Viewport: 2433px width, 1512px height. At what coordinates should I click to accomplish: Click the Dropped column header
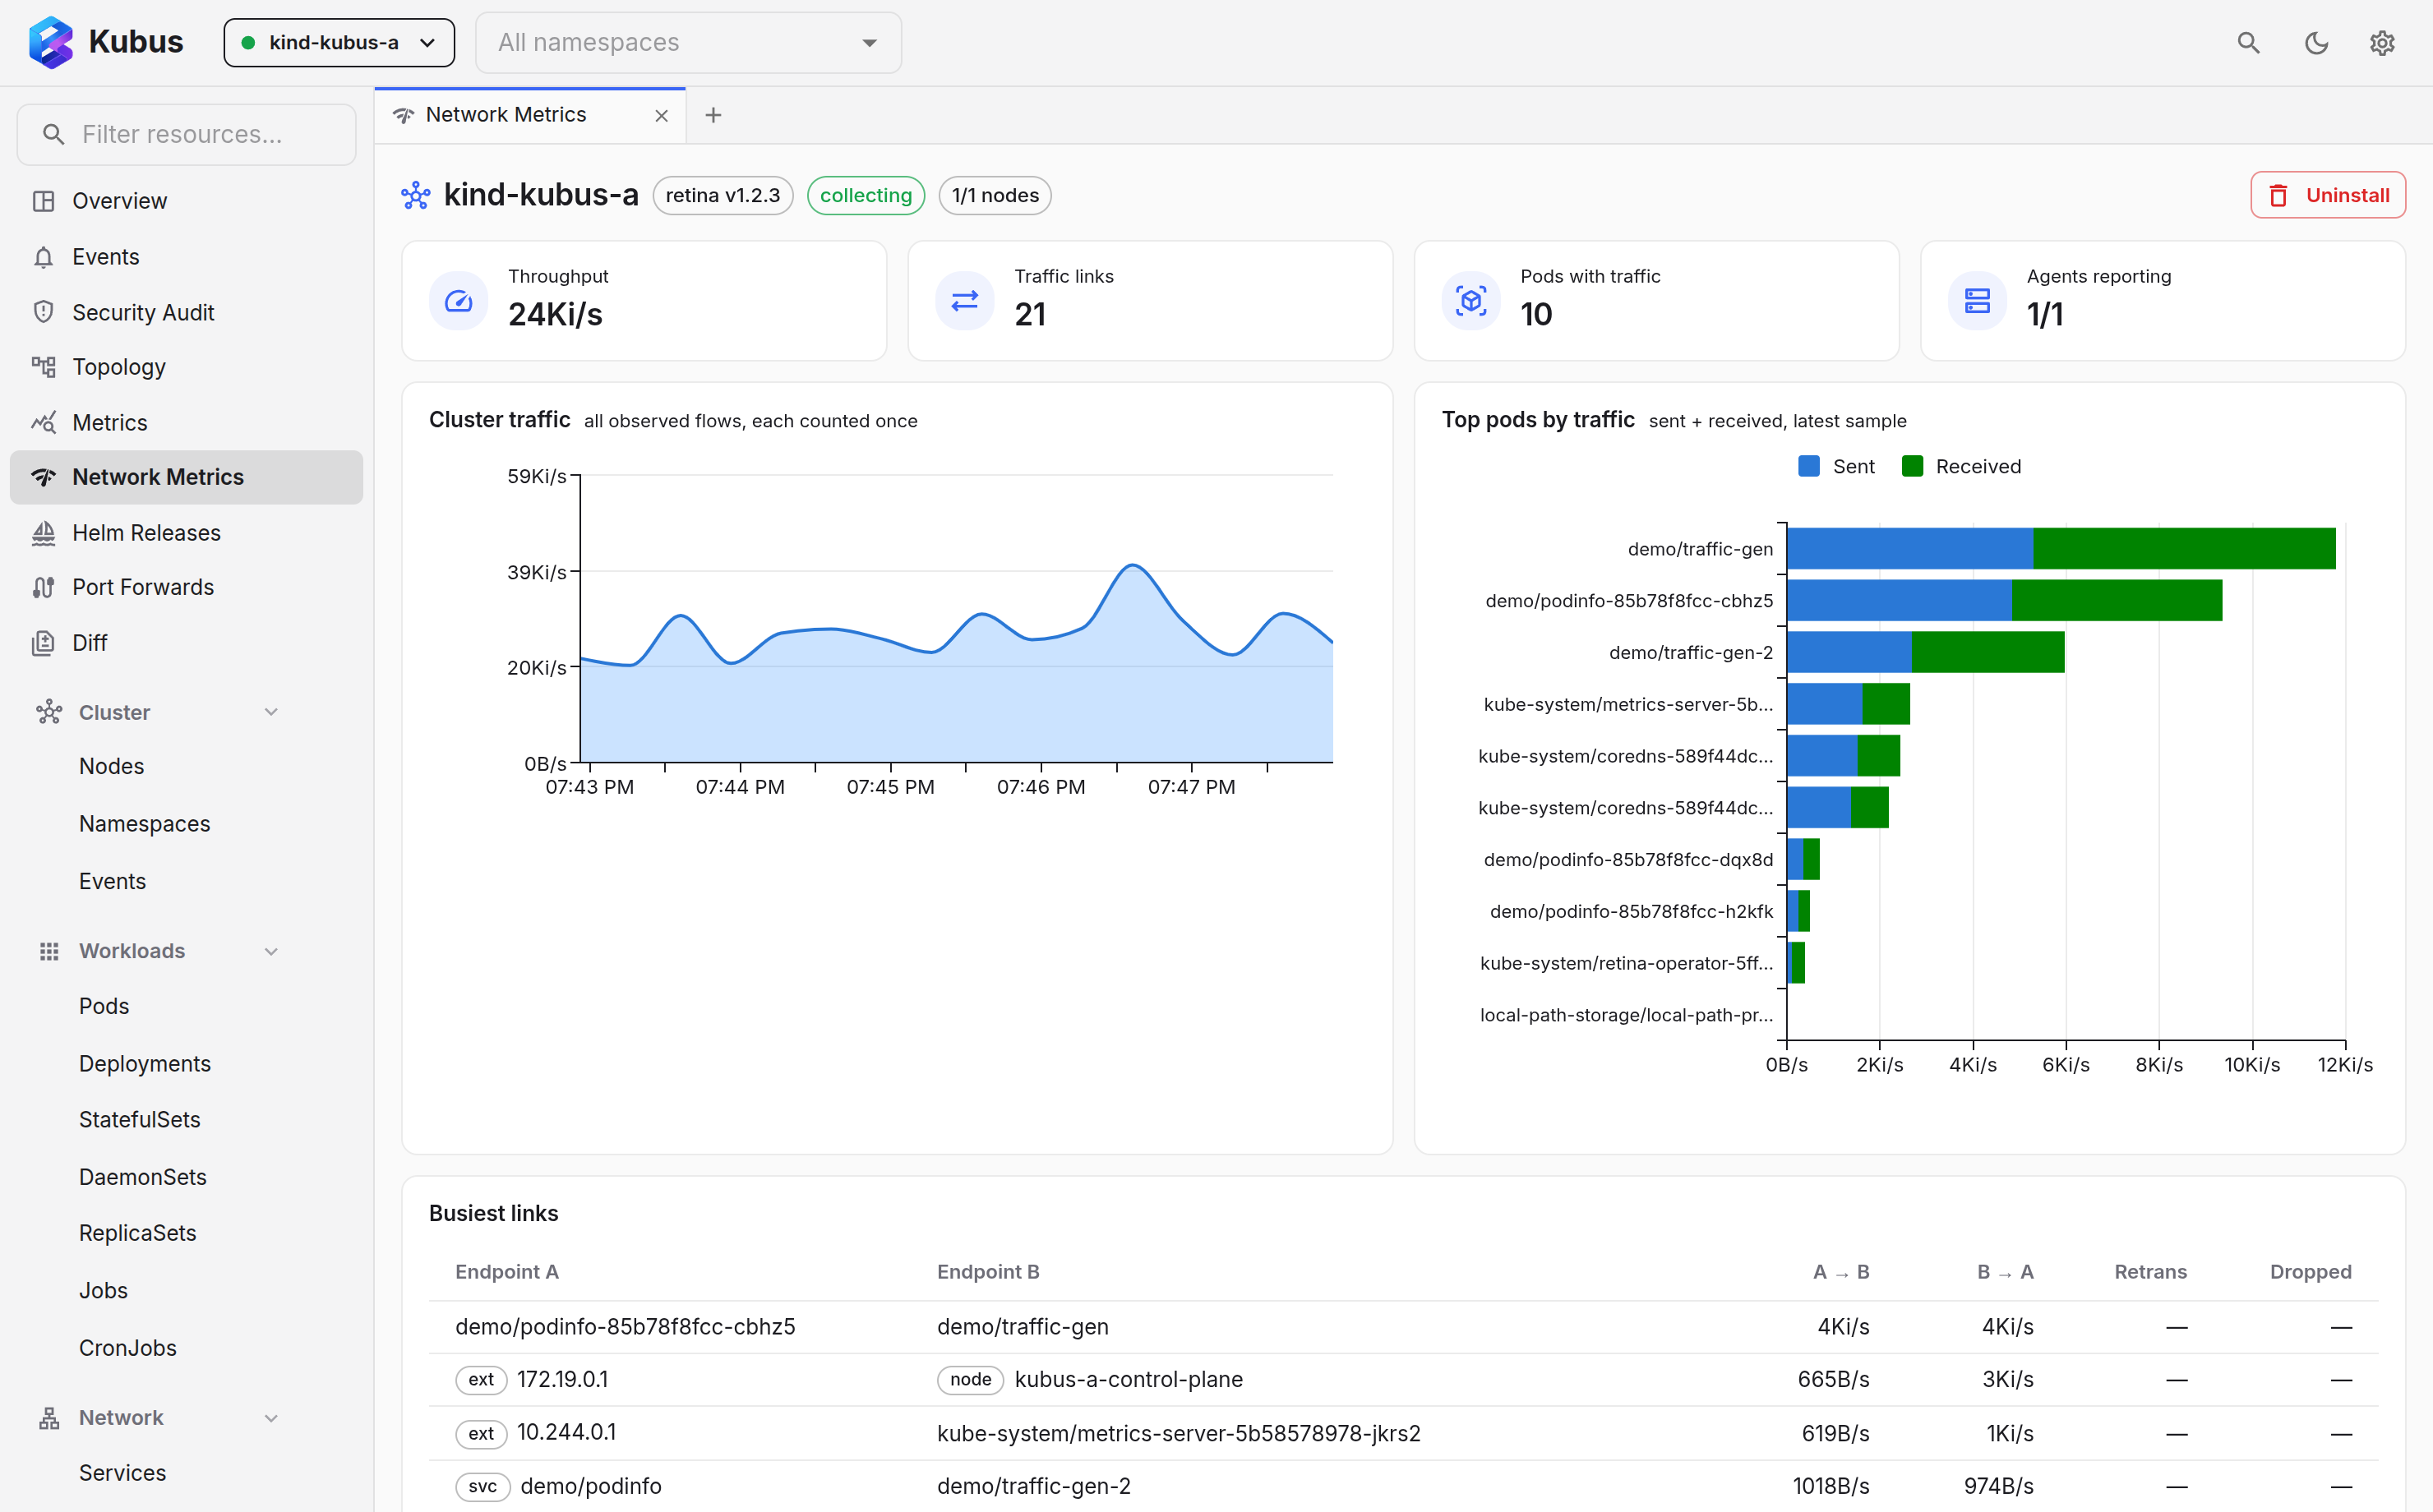pyautogui.click(x=2310, y=1272)
